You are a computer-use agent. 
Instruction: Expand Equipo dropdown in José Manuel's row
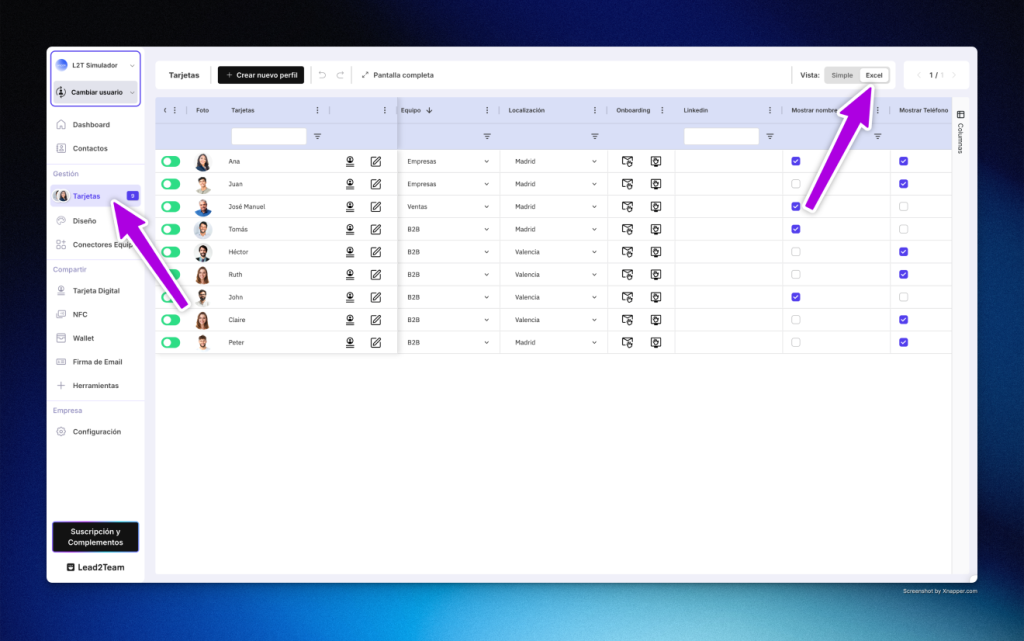tap(487, 207)
